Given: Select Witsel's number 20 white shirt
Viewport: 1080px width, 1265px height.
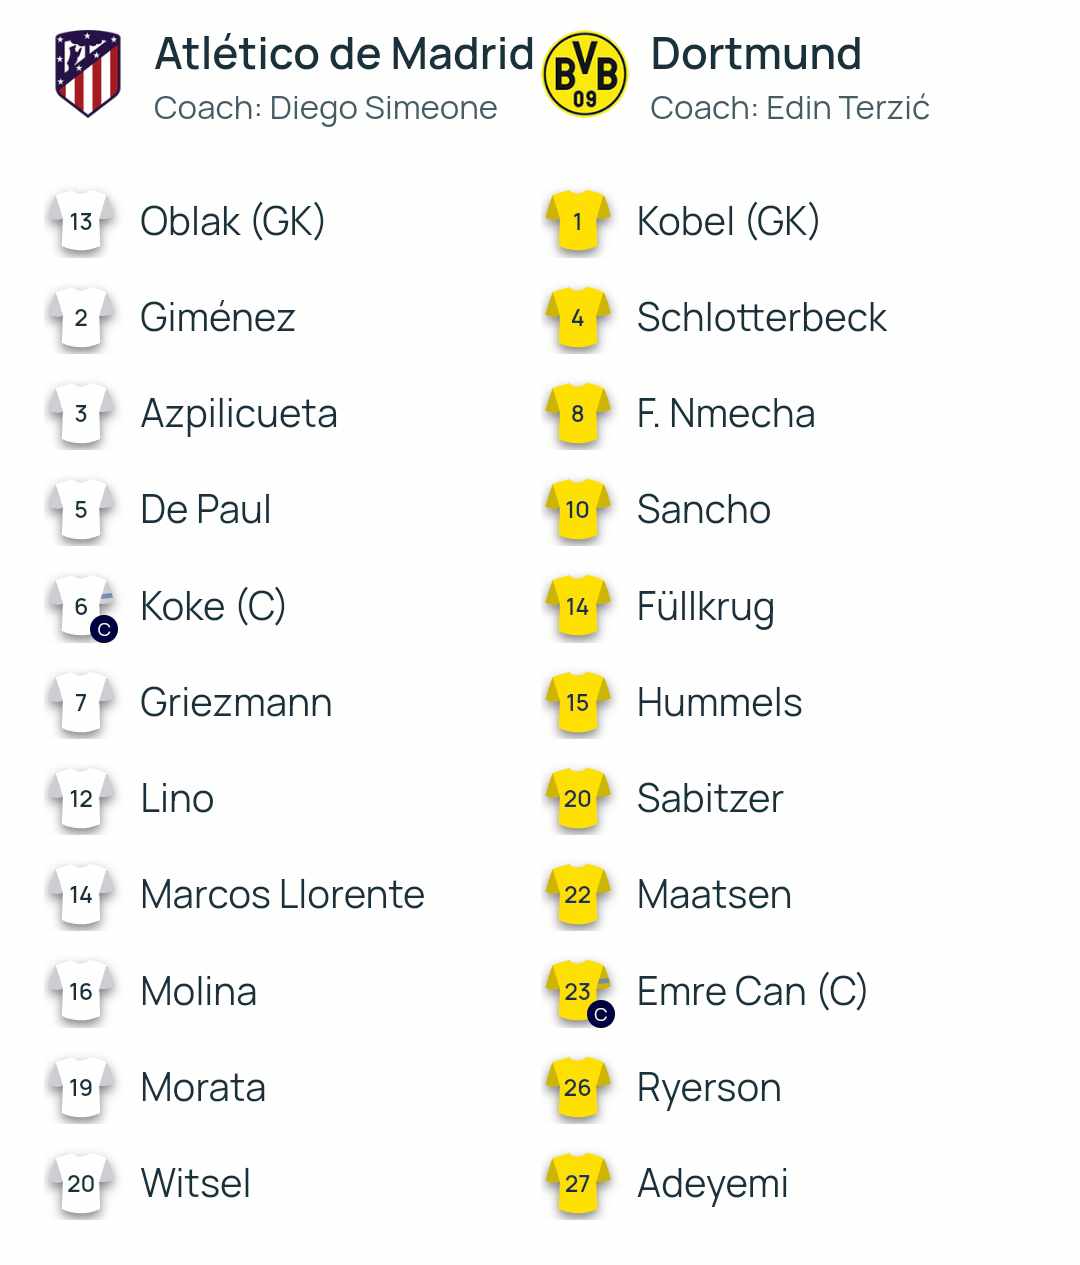Looking at the screenshot, I should [x=81, y=1184].
